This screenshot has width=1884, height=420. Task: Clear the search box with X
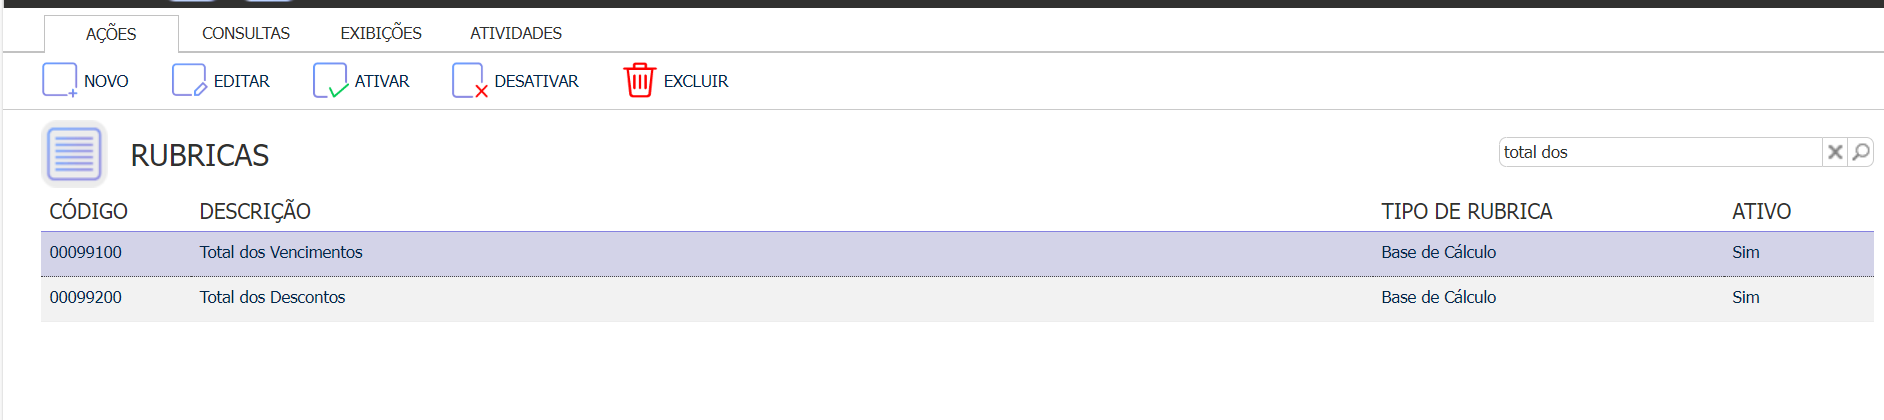tap(1835, 152)
